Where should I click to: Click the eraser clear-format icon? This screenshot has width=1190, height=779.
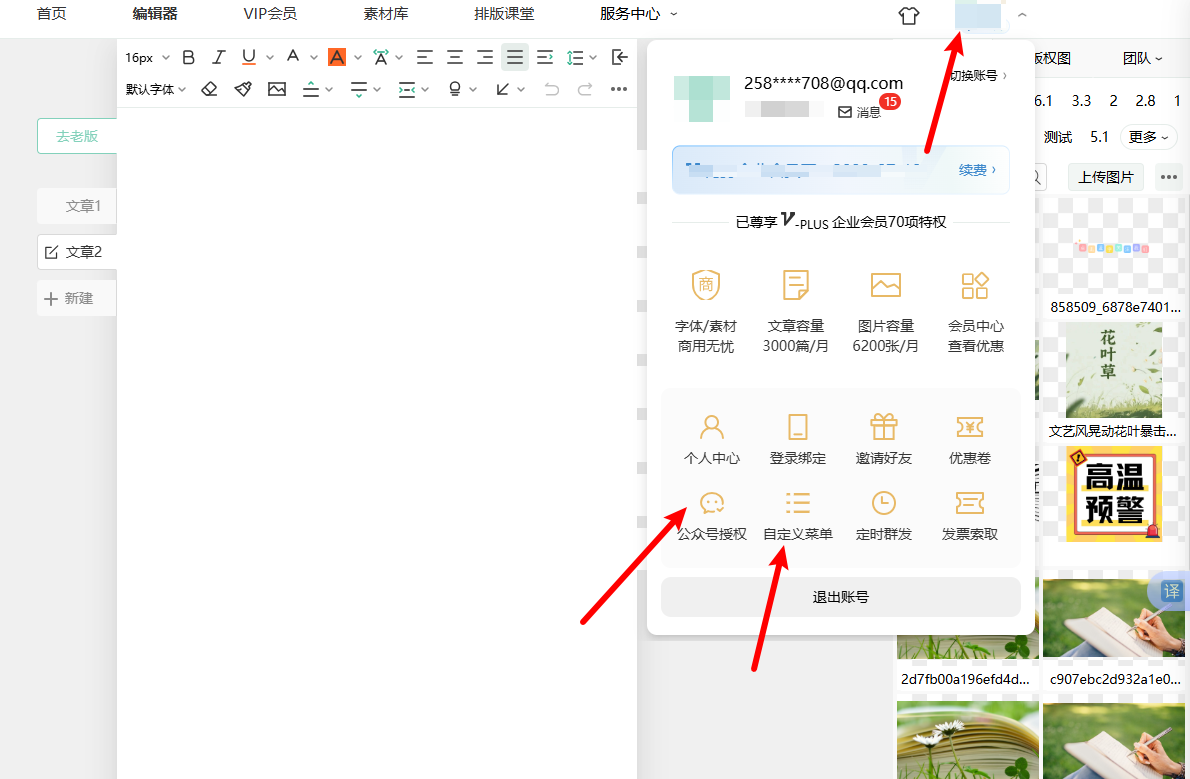(209, 89)
